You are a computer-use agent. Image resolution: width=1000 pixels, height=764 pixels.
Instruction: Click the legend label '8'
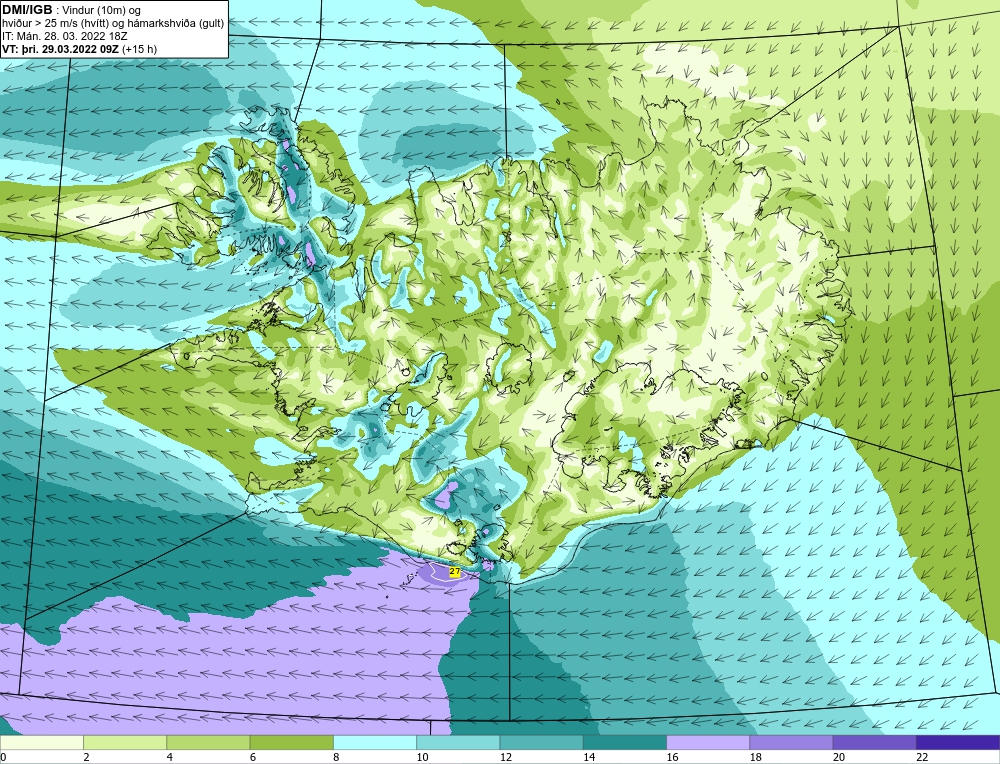click(x=335, y=757)
